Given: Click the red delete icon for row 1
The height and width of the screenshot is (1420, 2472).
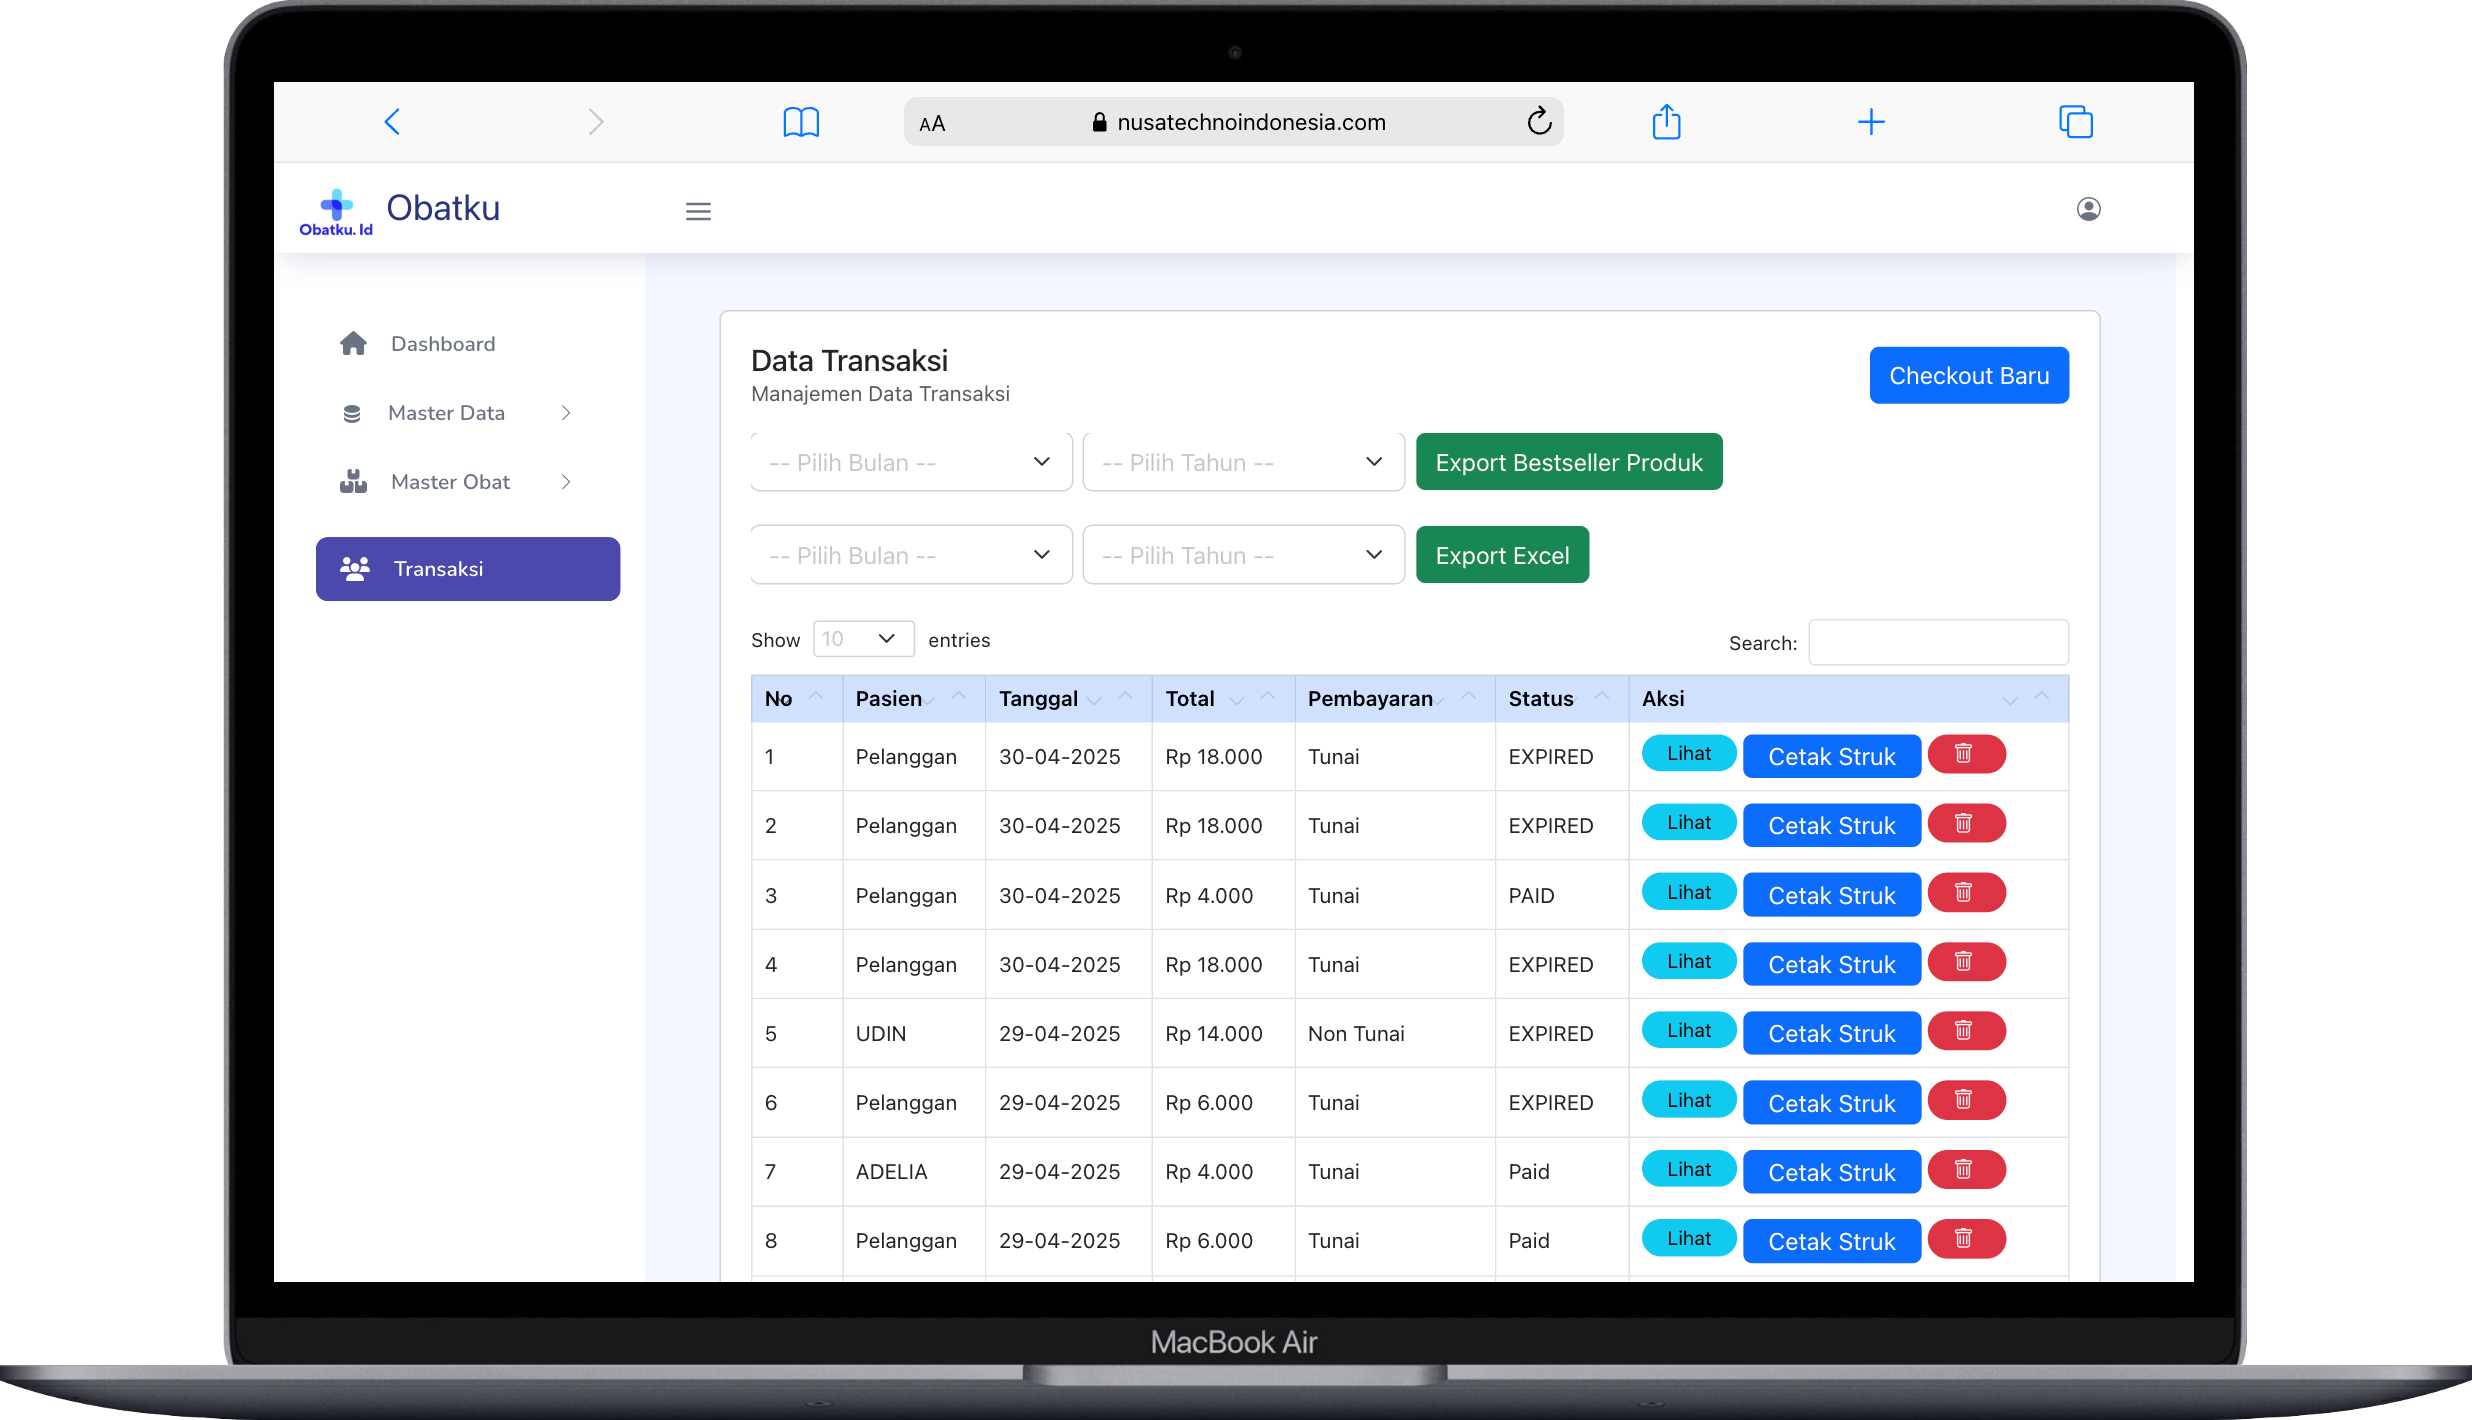Looking at the screenshot, I should (x=1965, y=754).
